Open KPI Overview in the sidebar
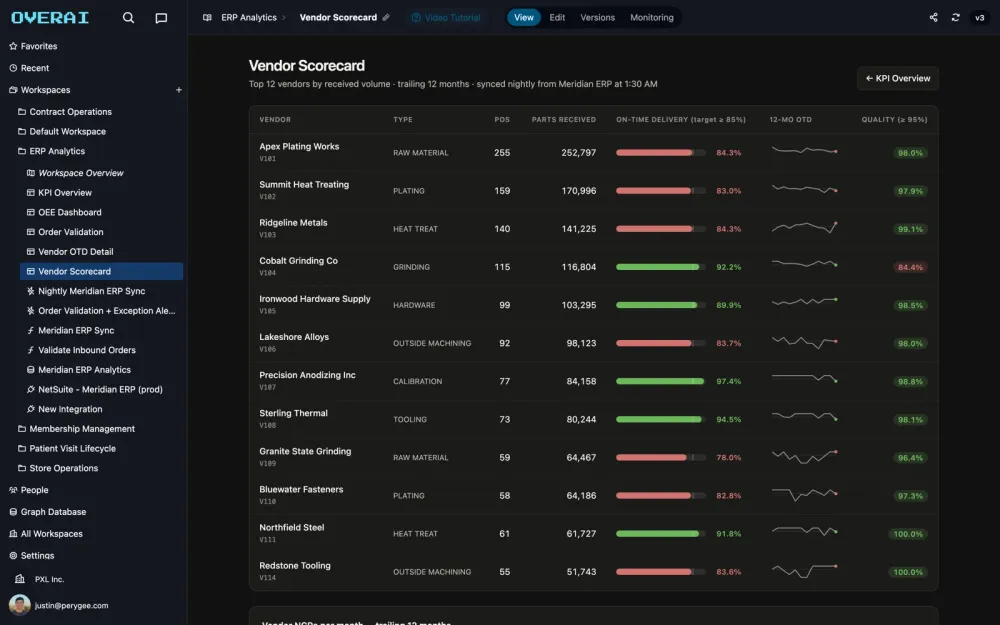The image size is (1000, 625). pyautogui.click(x=59, y=193)
